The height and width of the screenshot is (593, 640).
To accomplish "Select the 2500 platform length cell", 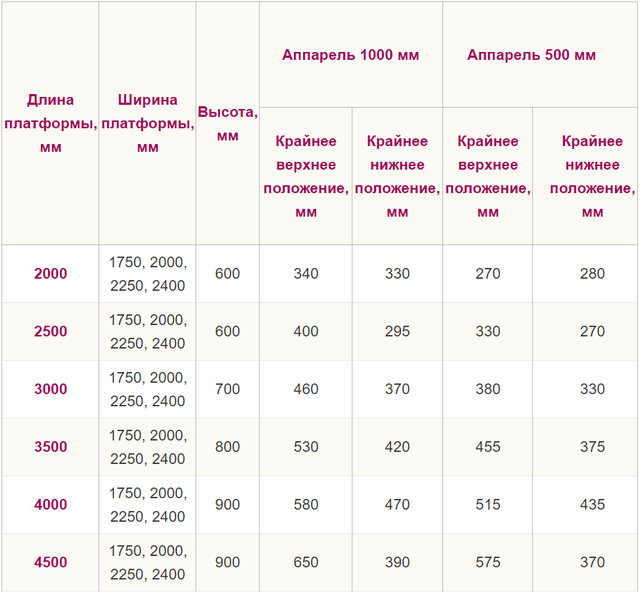I will [50, 332].
